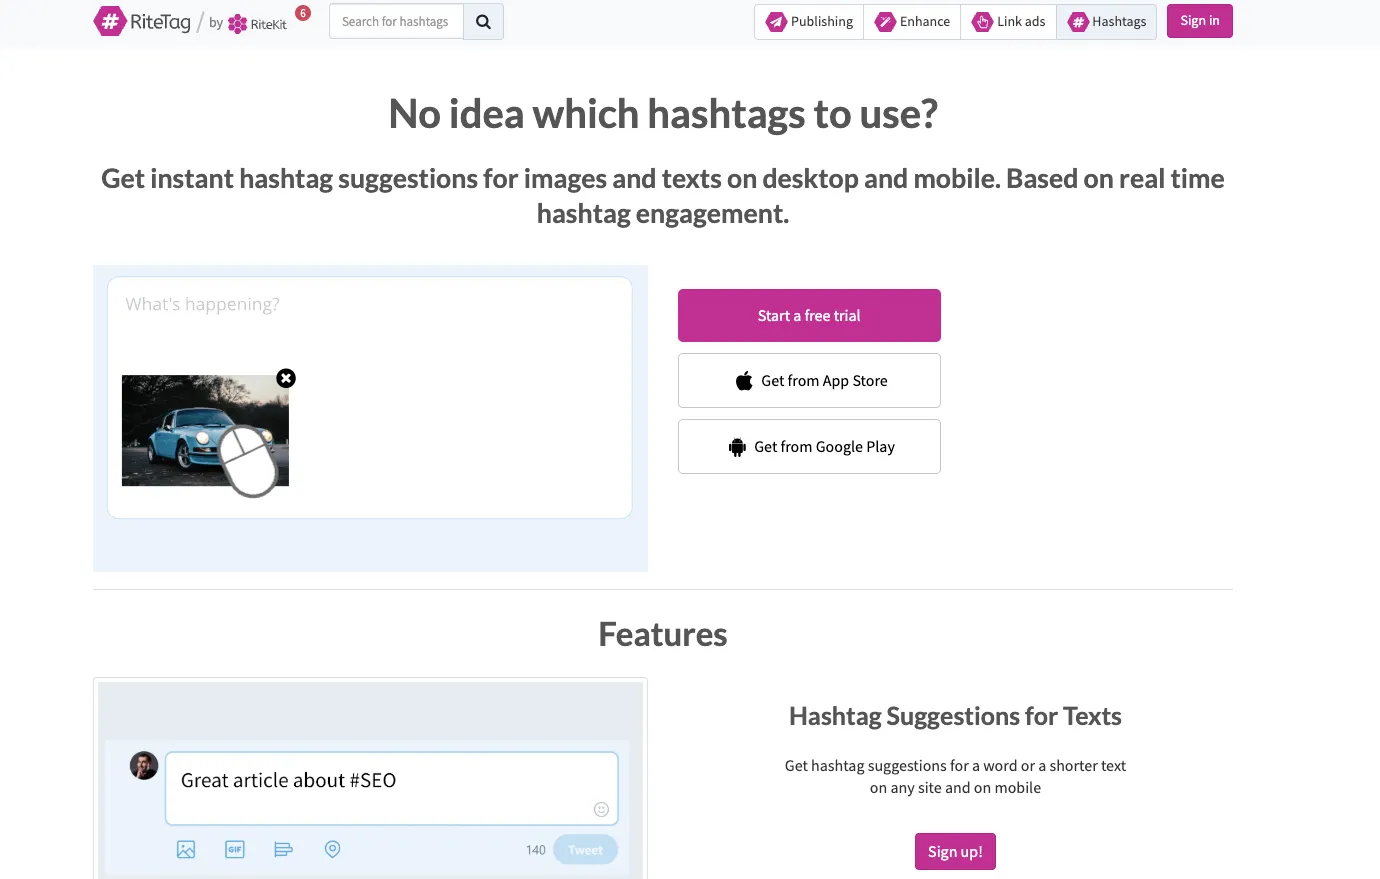Click the poll icon in tweet box
Image resolution: width=1380 pixels, height=879 pixels.
(283, 849)
